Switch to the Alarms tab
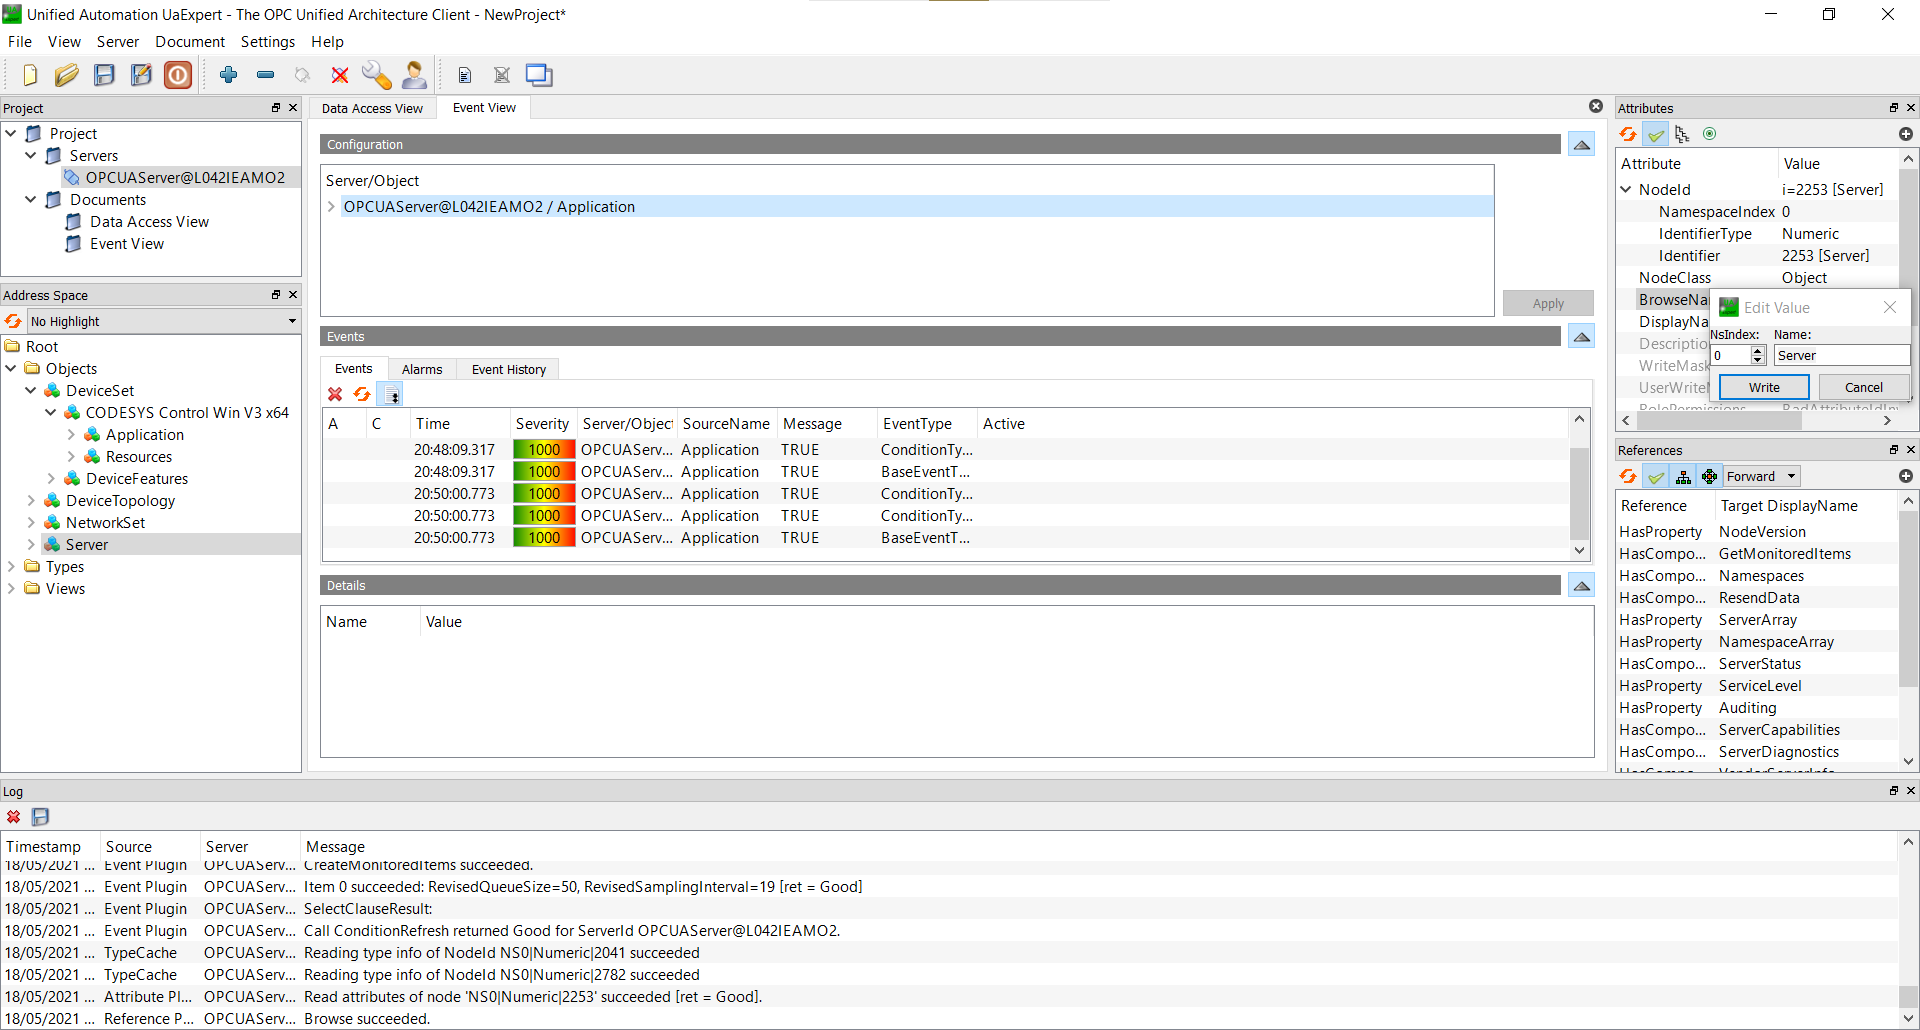The height and width of the screenshot is (1030, 1920). tap(422, 369)
